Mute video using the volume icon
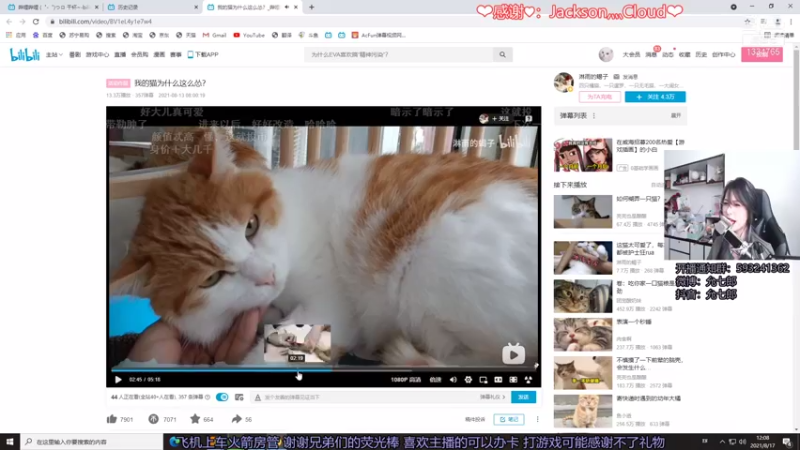Screen dimensions: 800x450 (453, 380)
